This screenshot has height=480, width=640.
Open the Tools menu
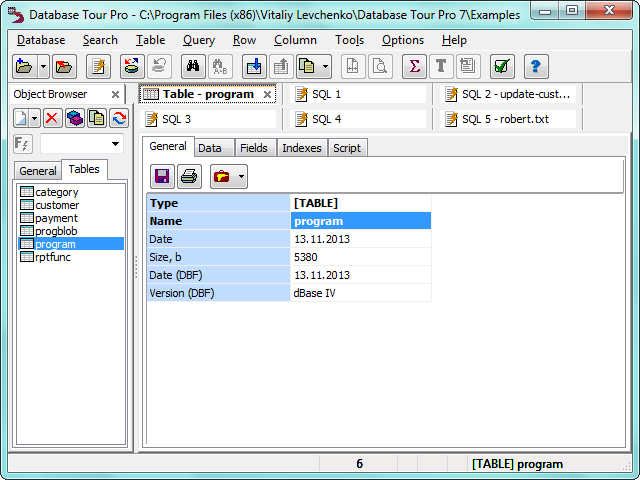coord(349,40)
